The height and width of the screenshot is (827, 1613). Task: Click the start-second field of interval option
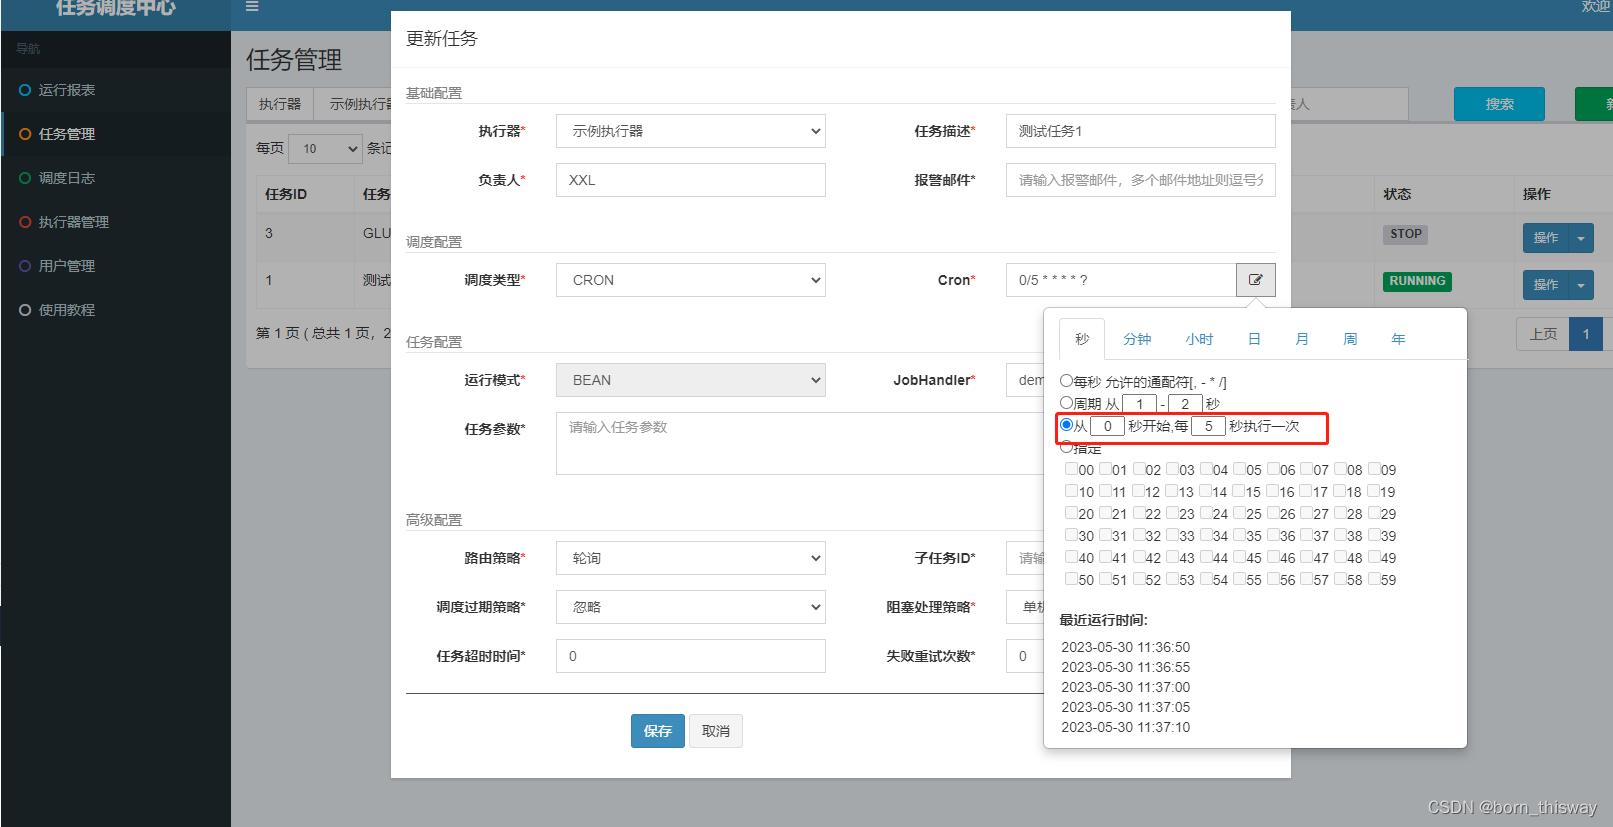pyautogui.click(x=1107, y=426)
